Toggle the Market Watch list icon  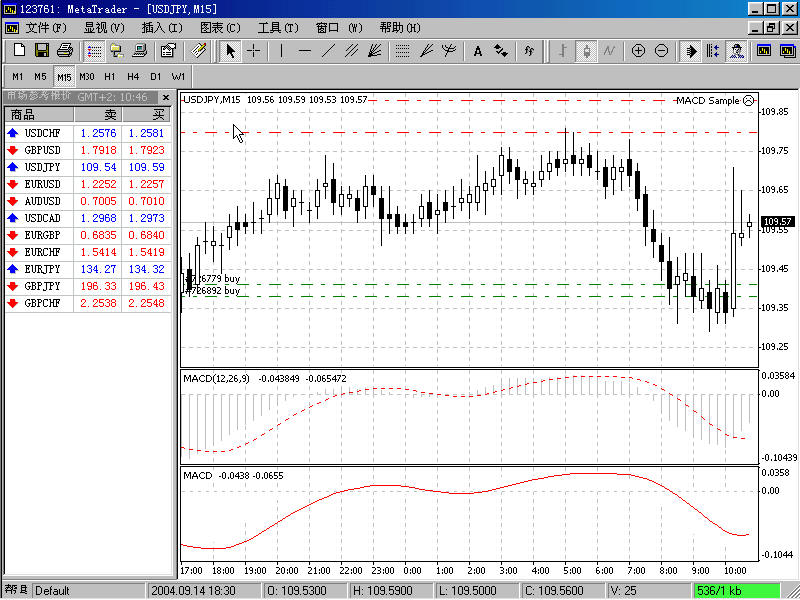(x=94, y=51)
